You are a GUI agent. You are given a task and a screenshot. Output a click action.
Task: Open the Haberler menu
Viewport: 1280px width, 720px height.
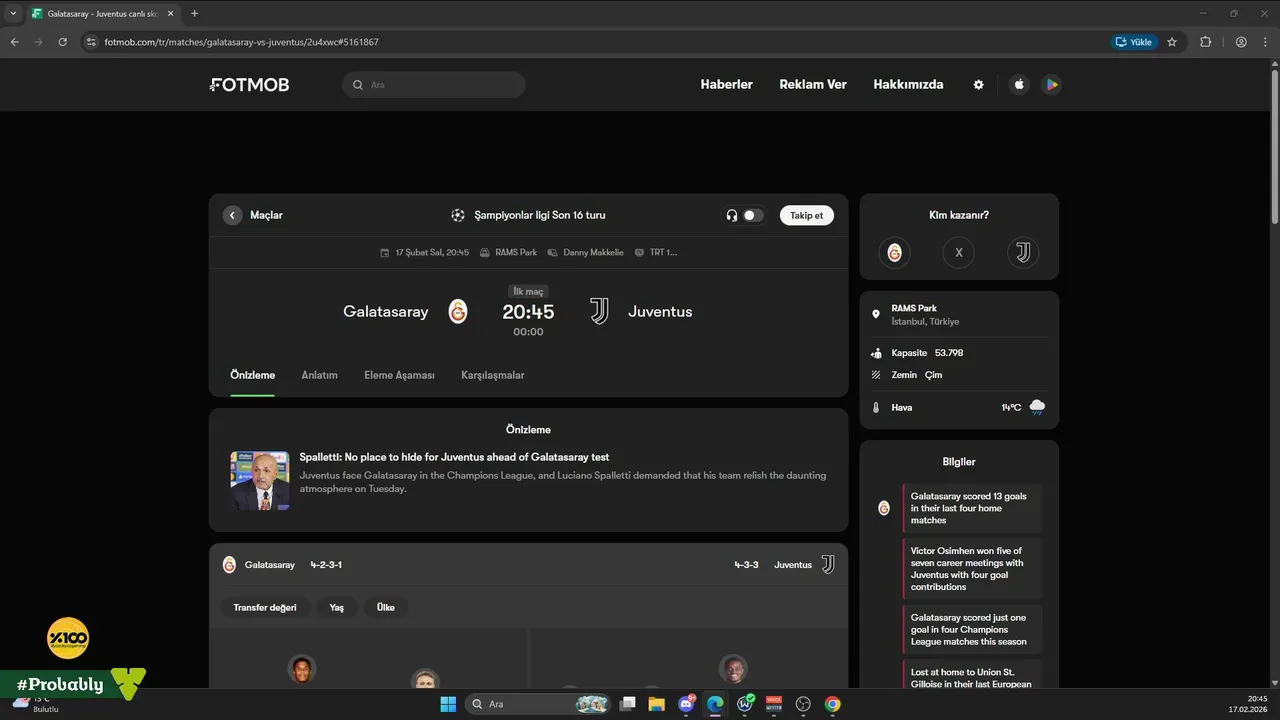point(727,85)
